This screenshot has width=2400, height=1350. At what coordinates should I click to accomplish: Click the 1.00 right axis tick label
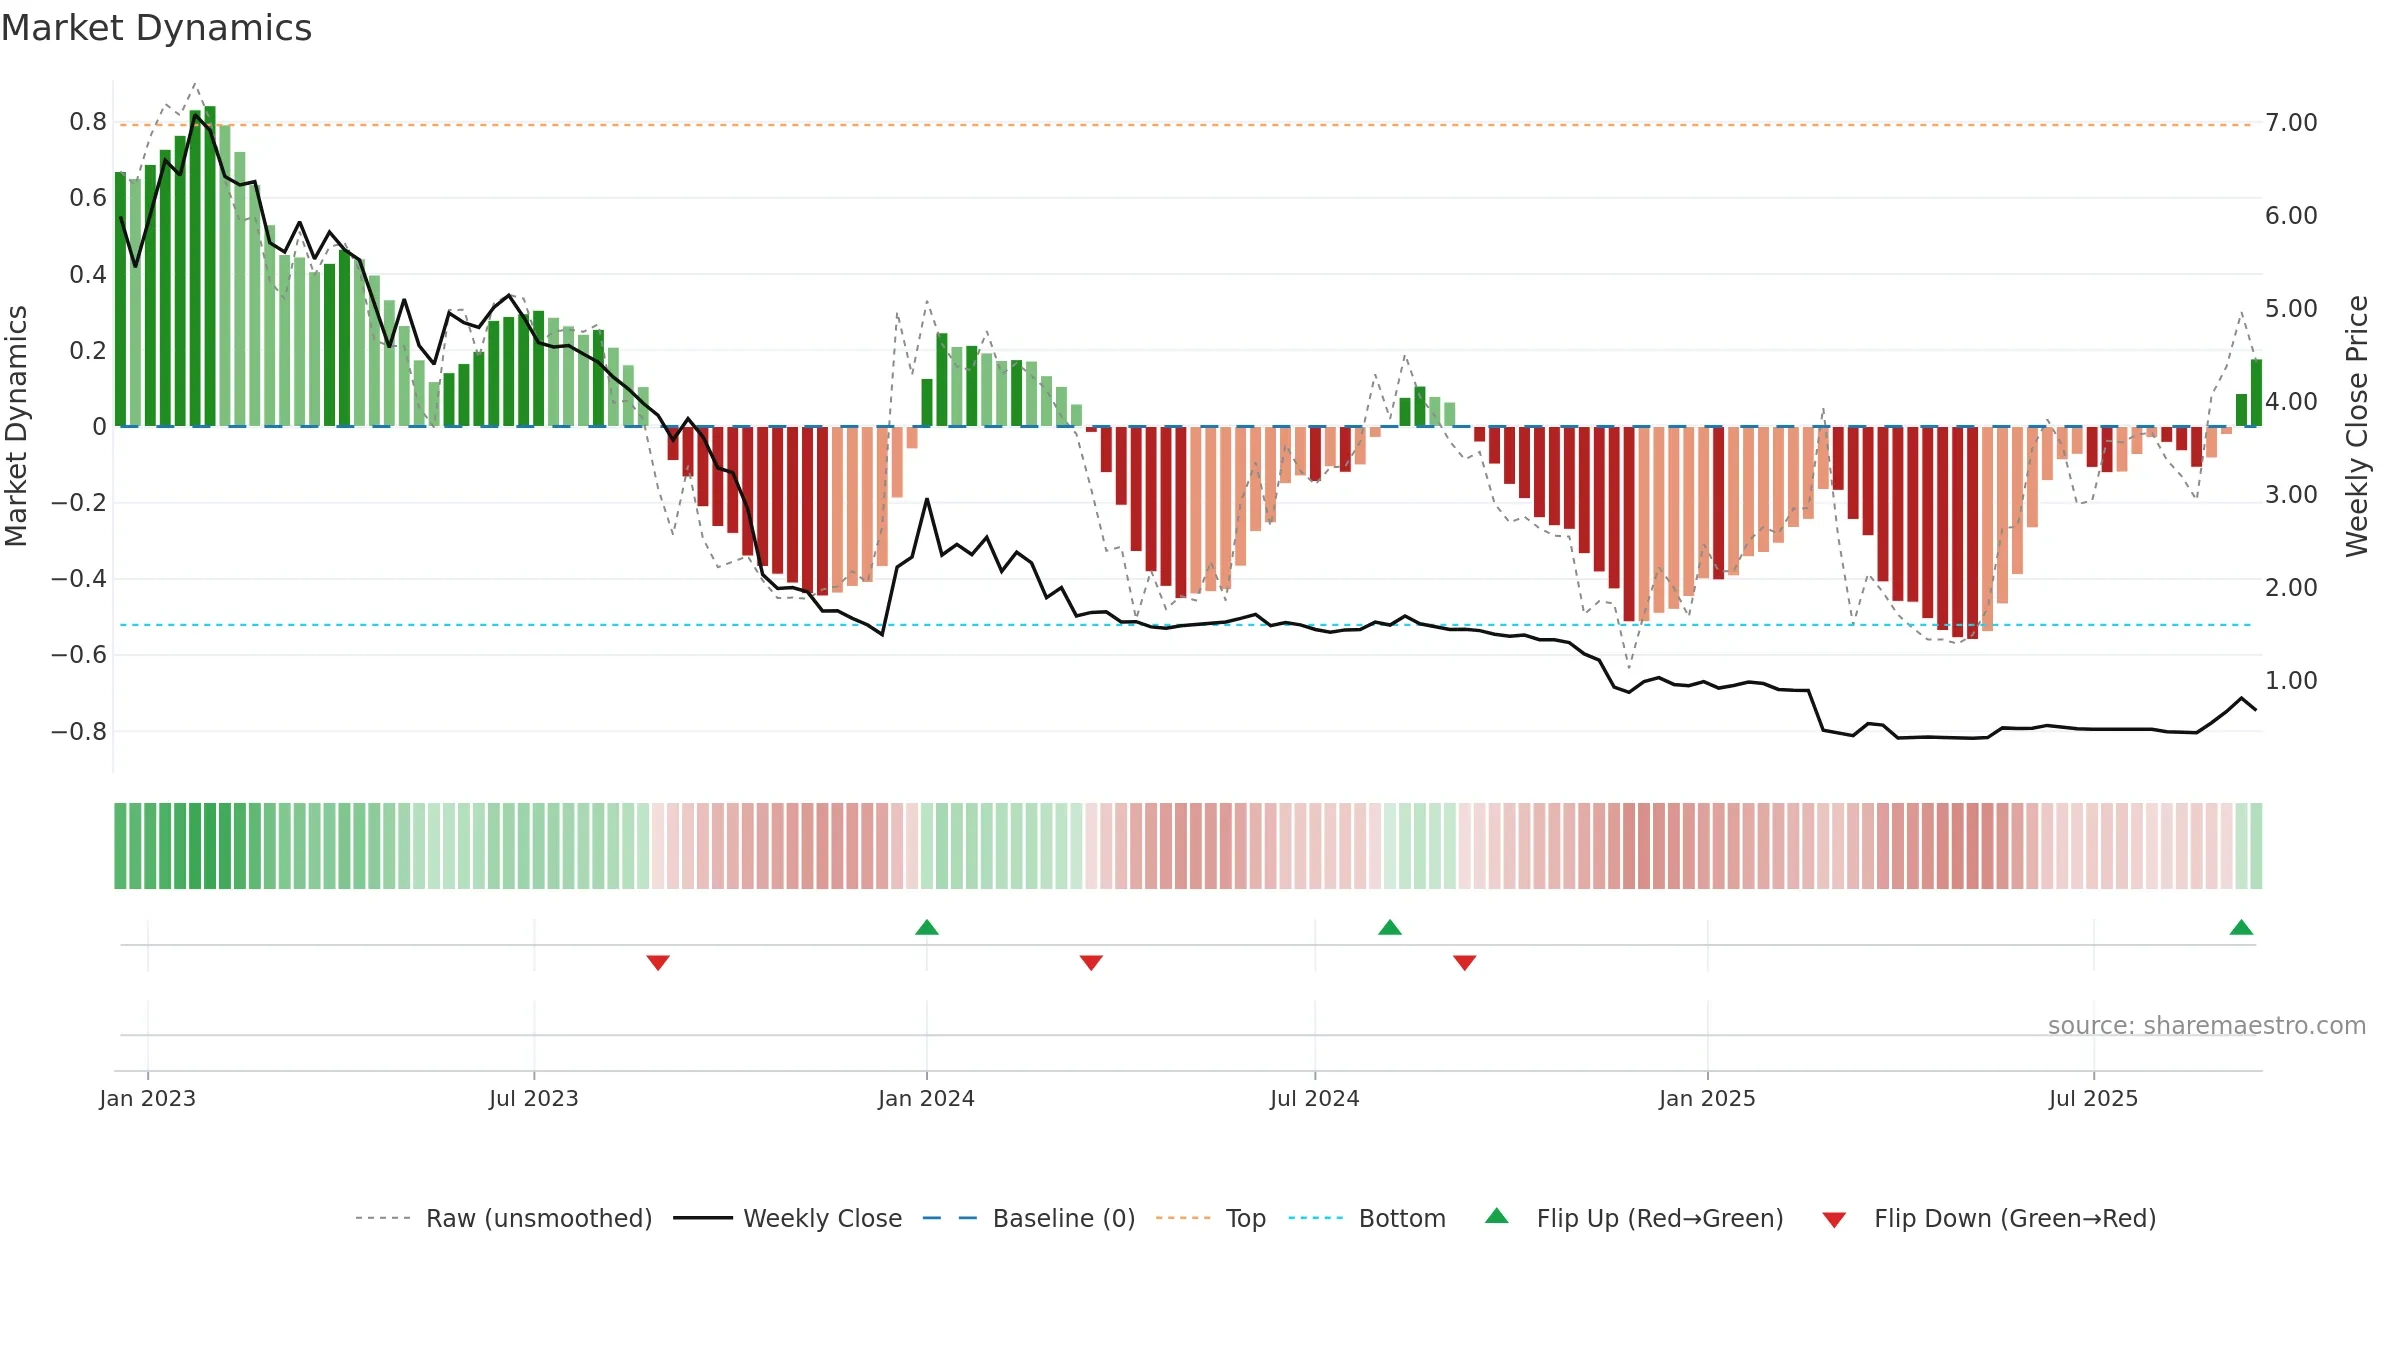coord(2291,681)
